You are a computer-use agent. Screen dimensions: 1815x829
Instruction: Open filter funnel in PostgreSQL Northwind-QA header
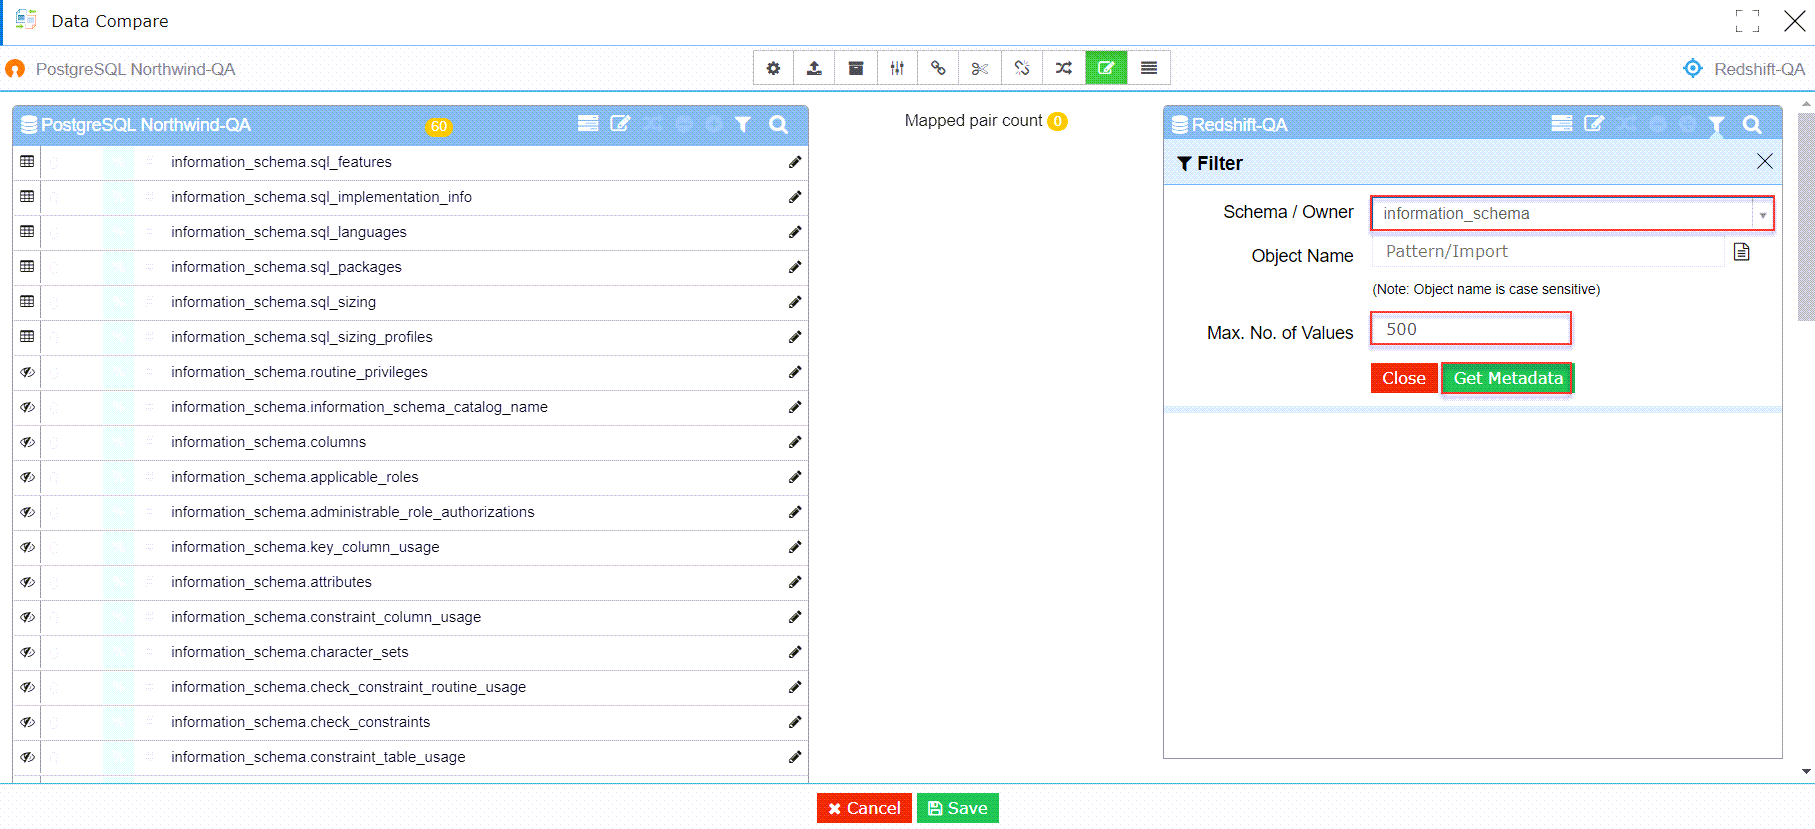click(x=743, y=124)
